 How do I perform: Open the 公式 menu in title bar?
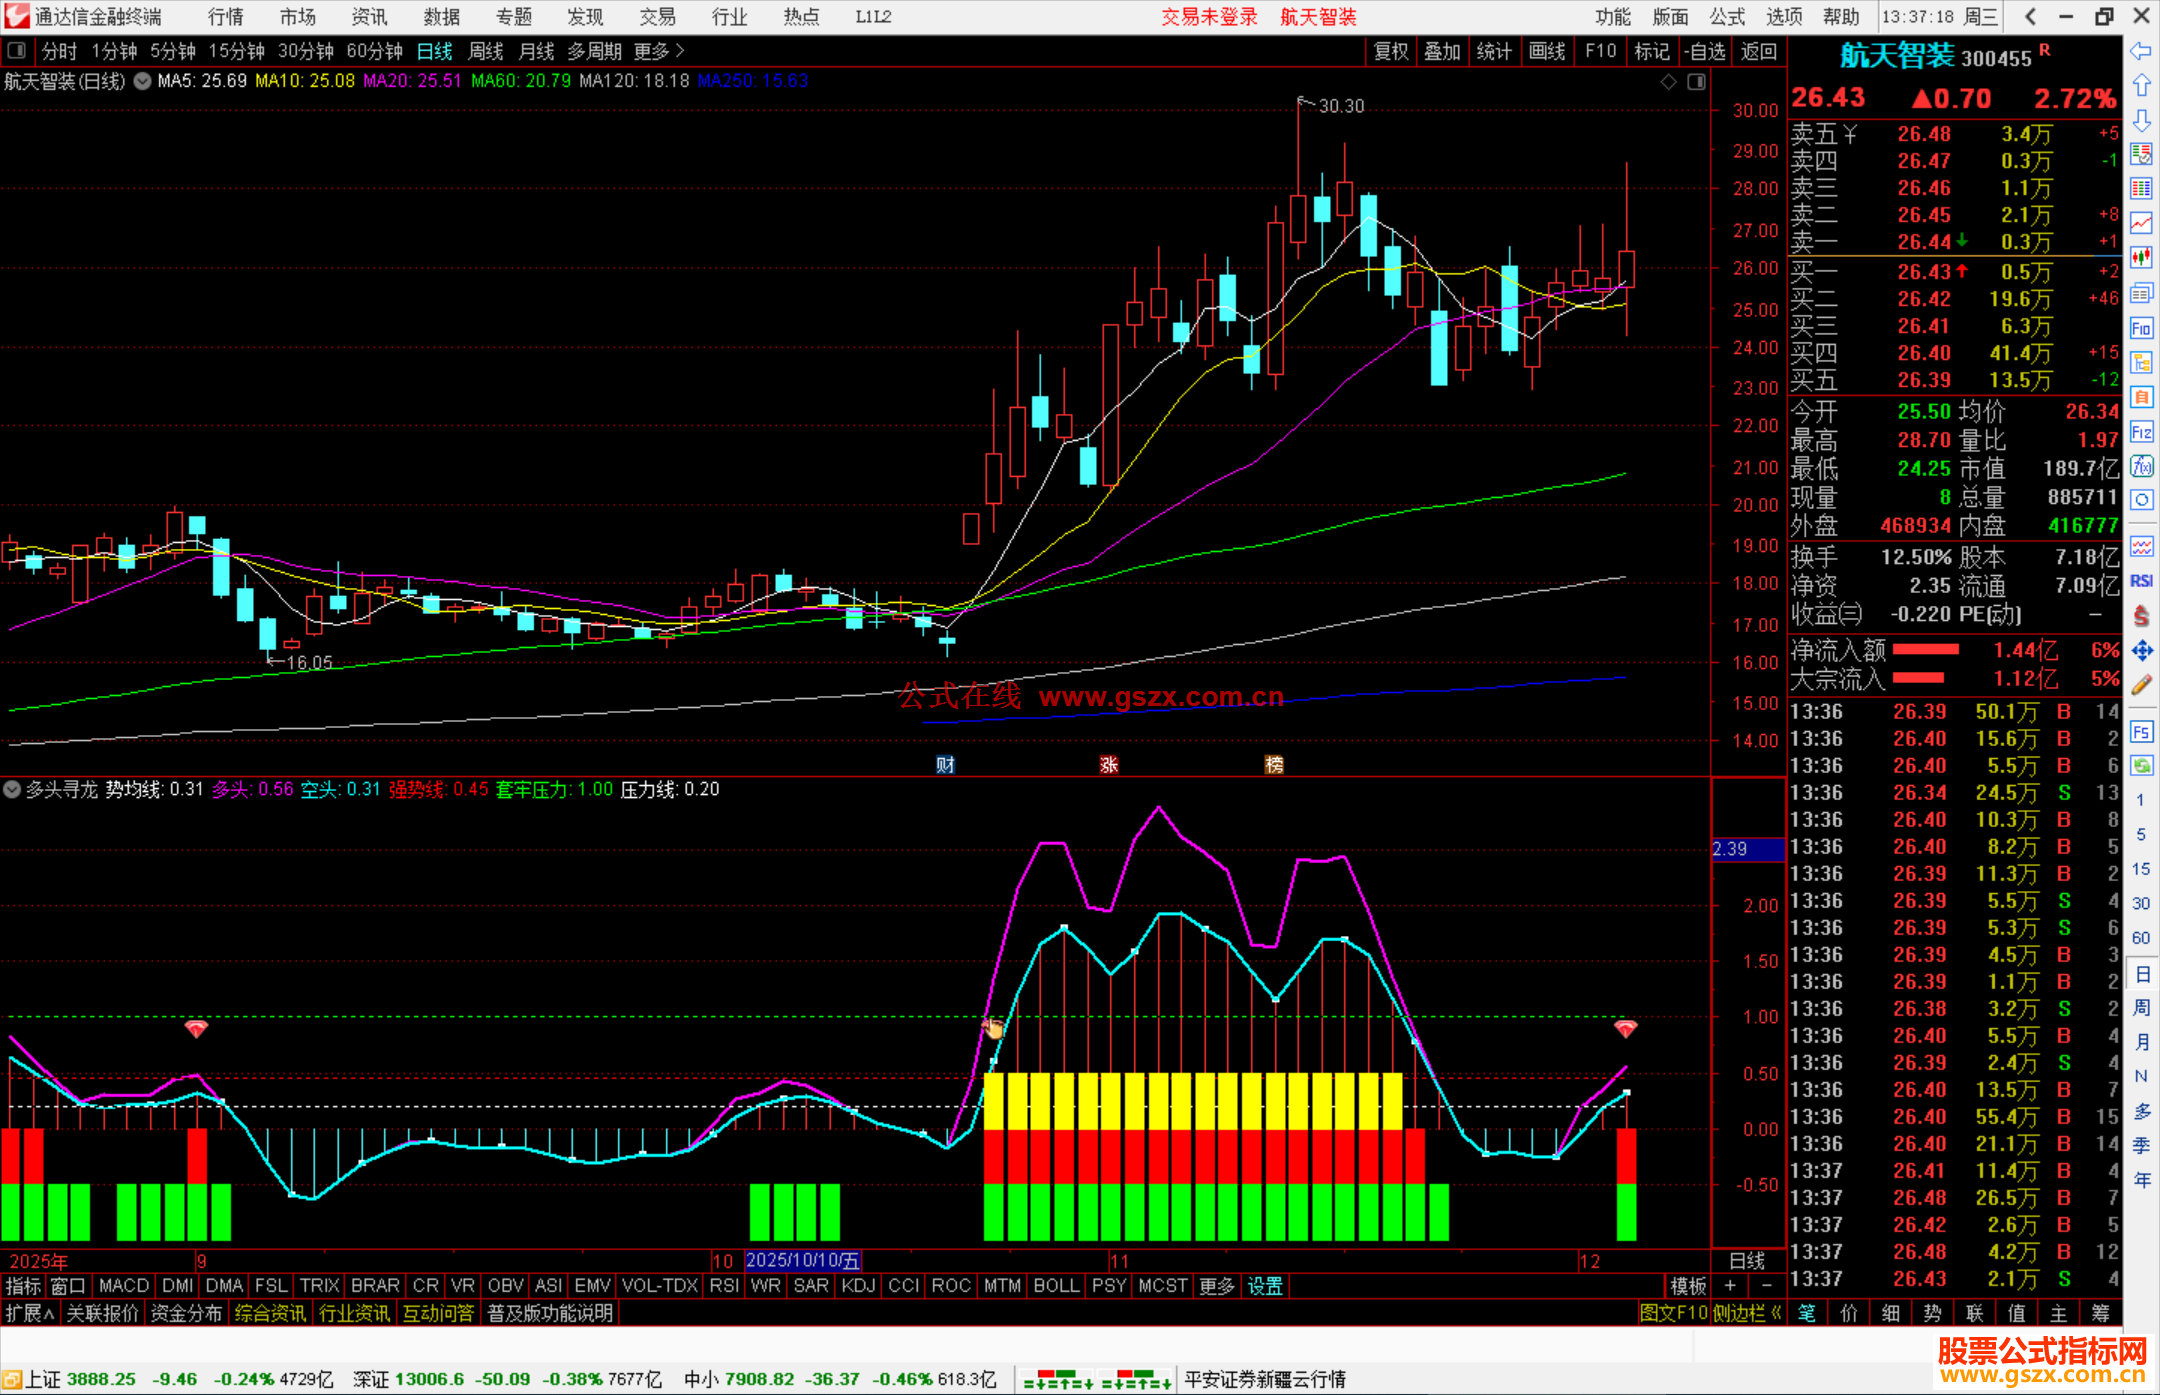(1726, 17)
